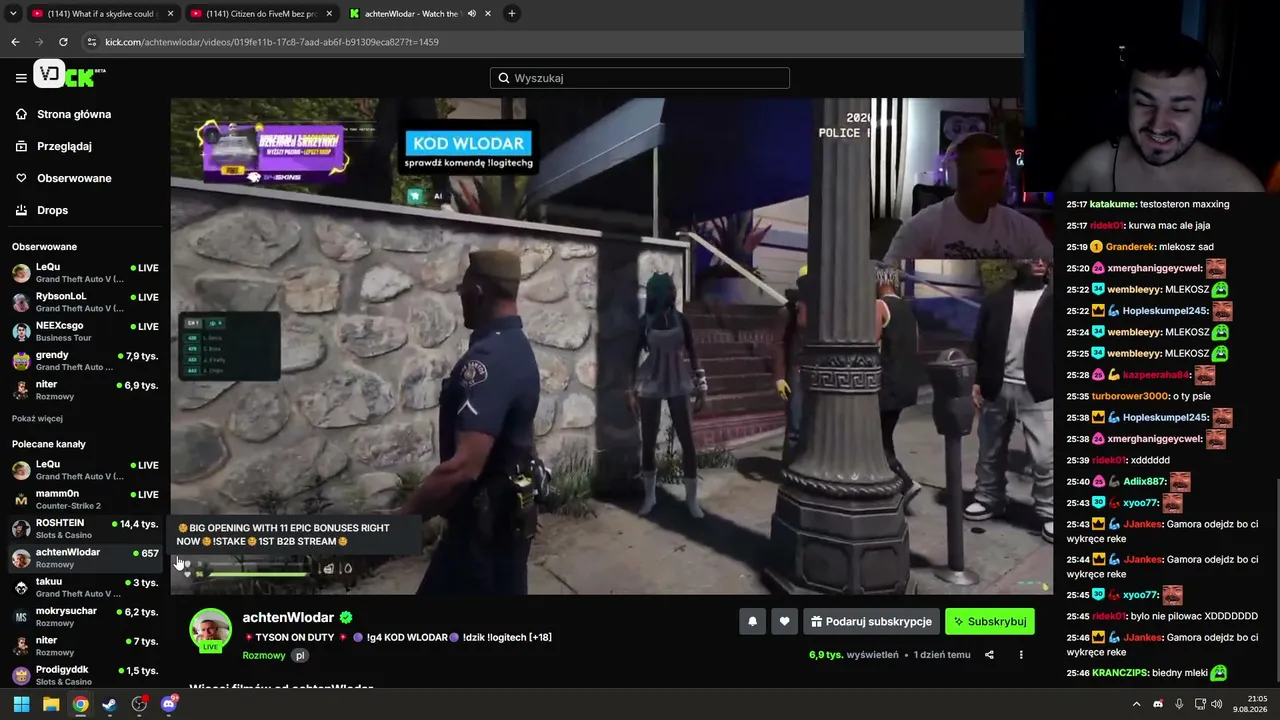This screenshot has height=720, width=1280.
Task: Expand followed list with Pokaż więcej
Action: point(37,418)
